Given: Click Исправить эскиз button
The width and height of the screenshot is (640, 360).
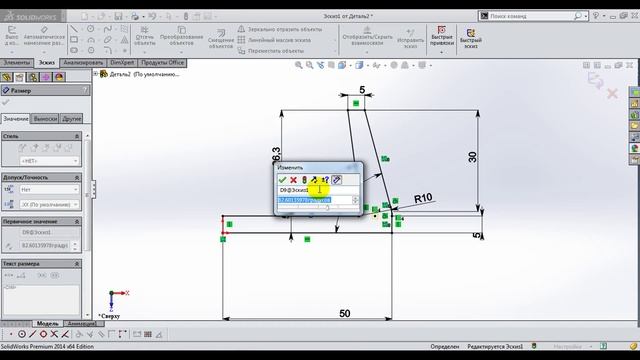Looking at the screenshot, I should (410, 39).
